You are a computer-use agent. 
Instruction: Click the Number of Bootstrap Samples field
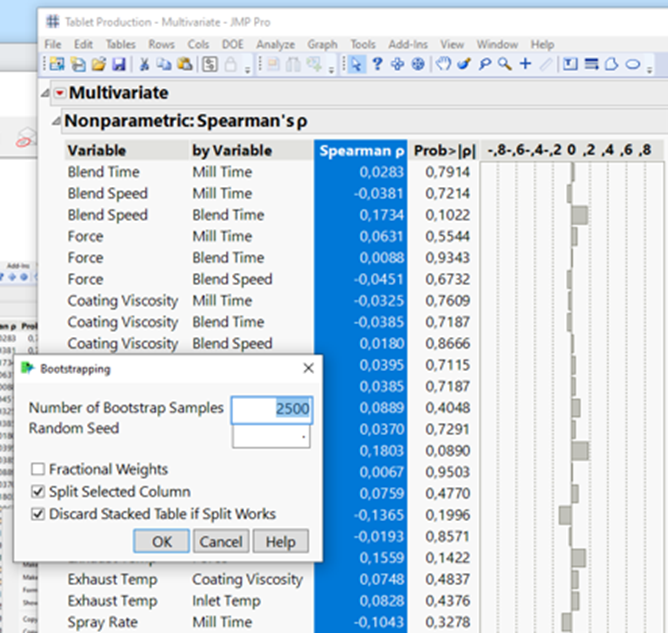[x=272, y=409]
